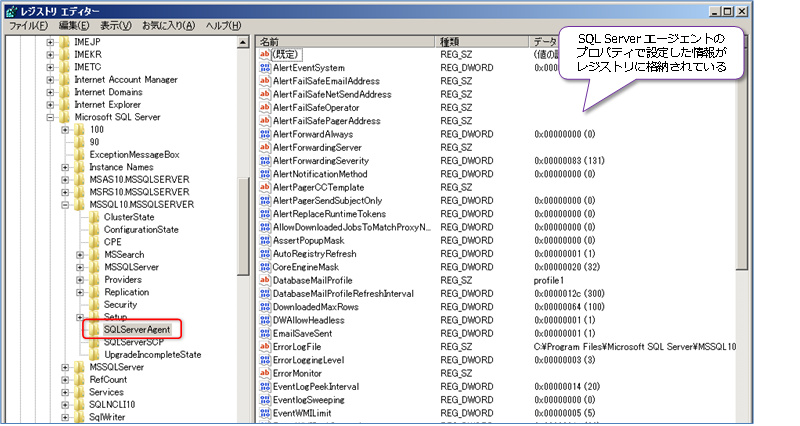800x426 pixels.
Task: Sort by the 種類 column header
Action: coord(482,41)
